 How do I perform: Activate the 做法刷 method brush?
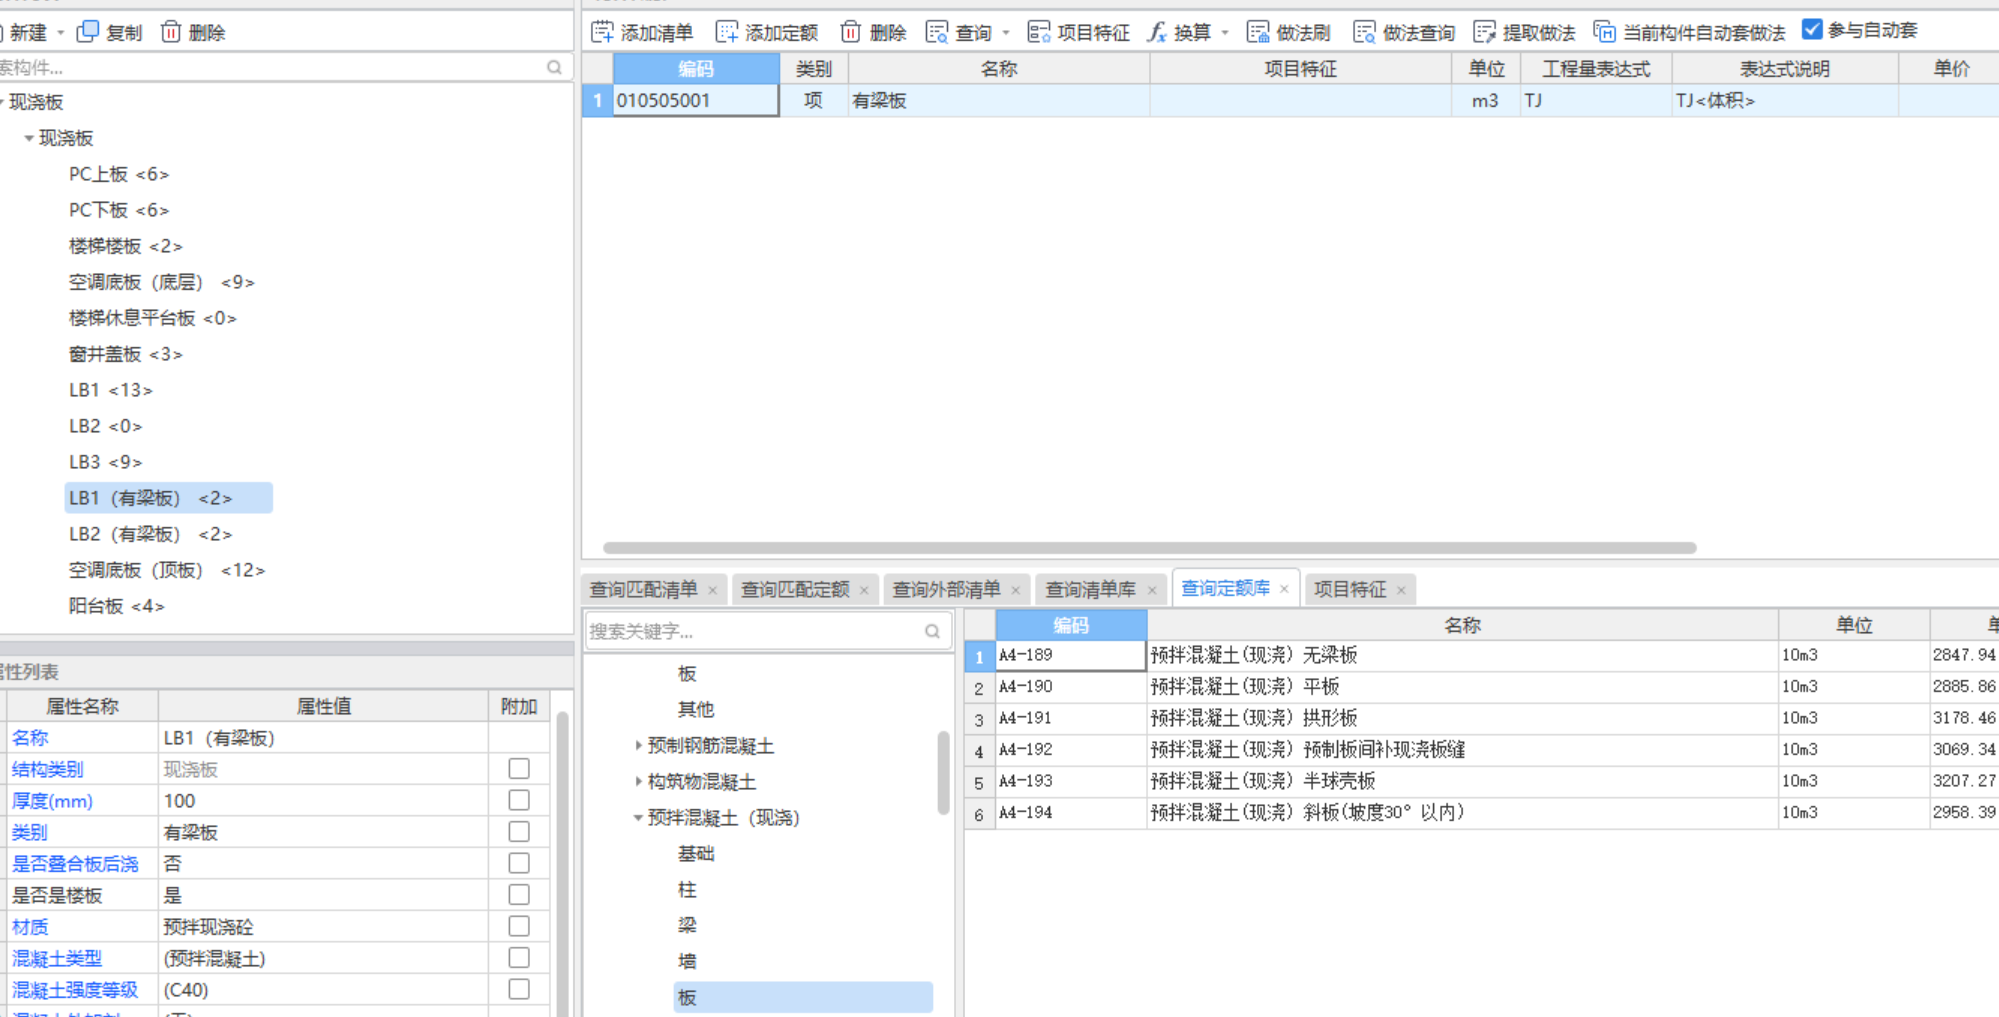(x=1289, y=32)
